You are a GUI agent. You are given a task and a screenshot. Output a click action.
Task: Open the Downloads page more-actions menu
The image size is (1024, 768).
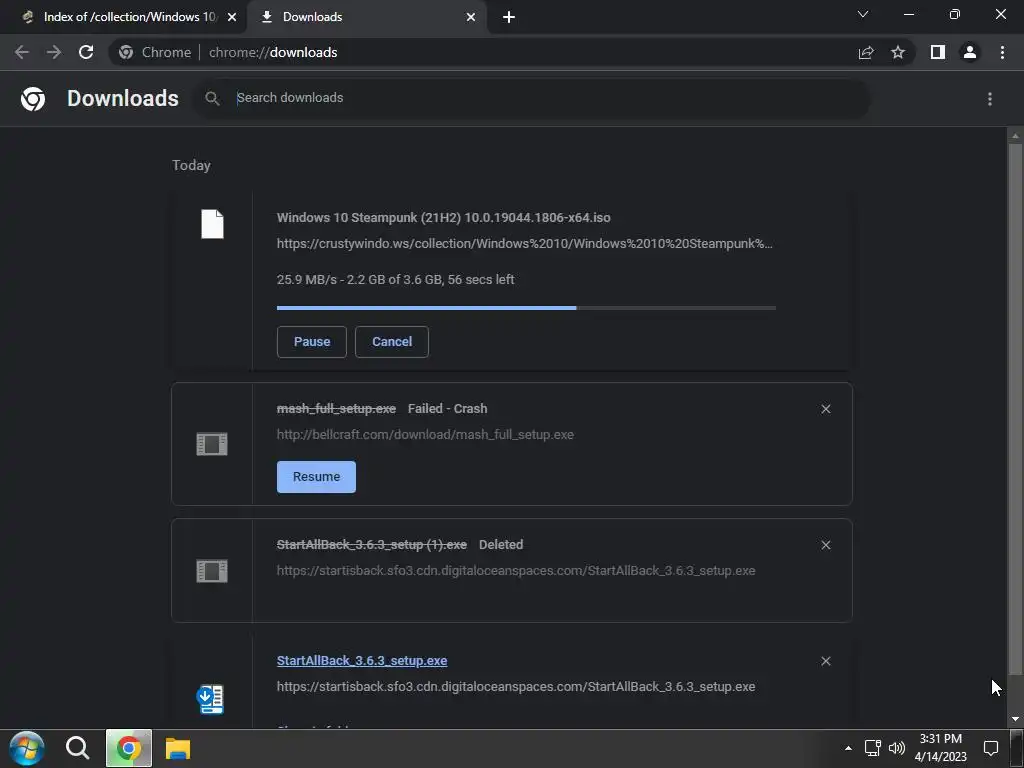(x=990, y=99)
